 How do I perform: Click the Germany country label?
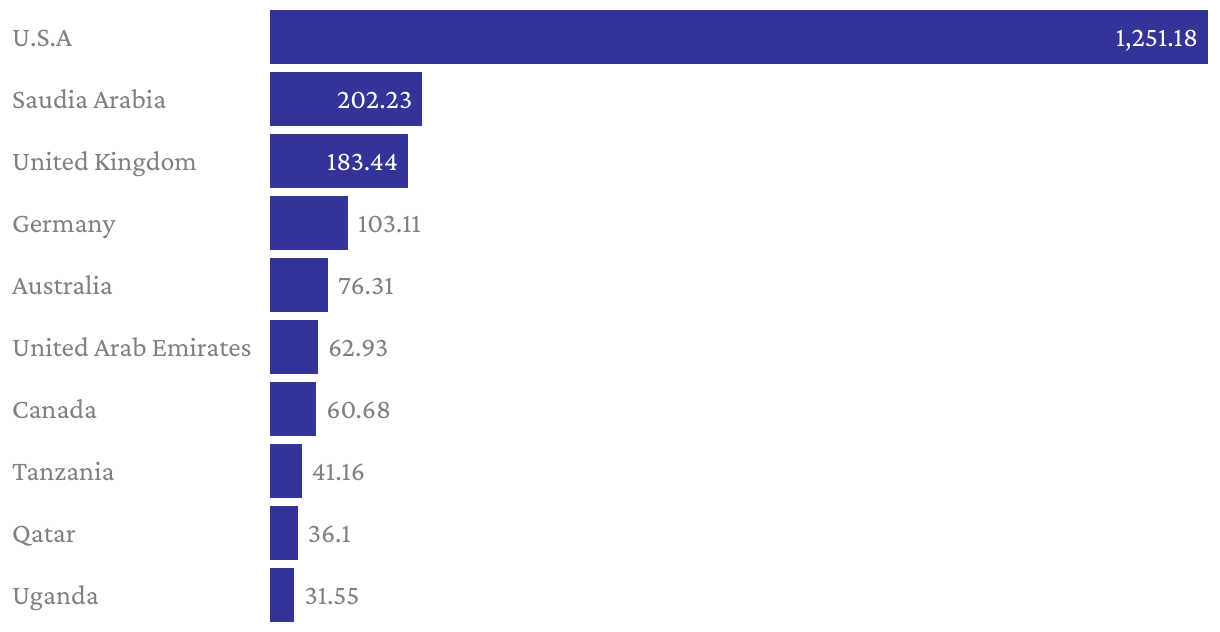pos(64,225)
